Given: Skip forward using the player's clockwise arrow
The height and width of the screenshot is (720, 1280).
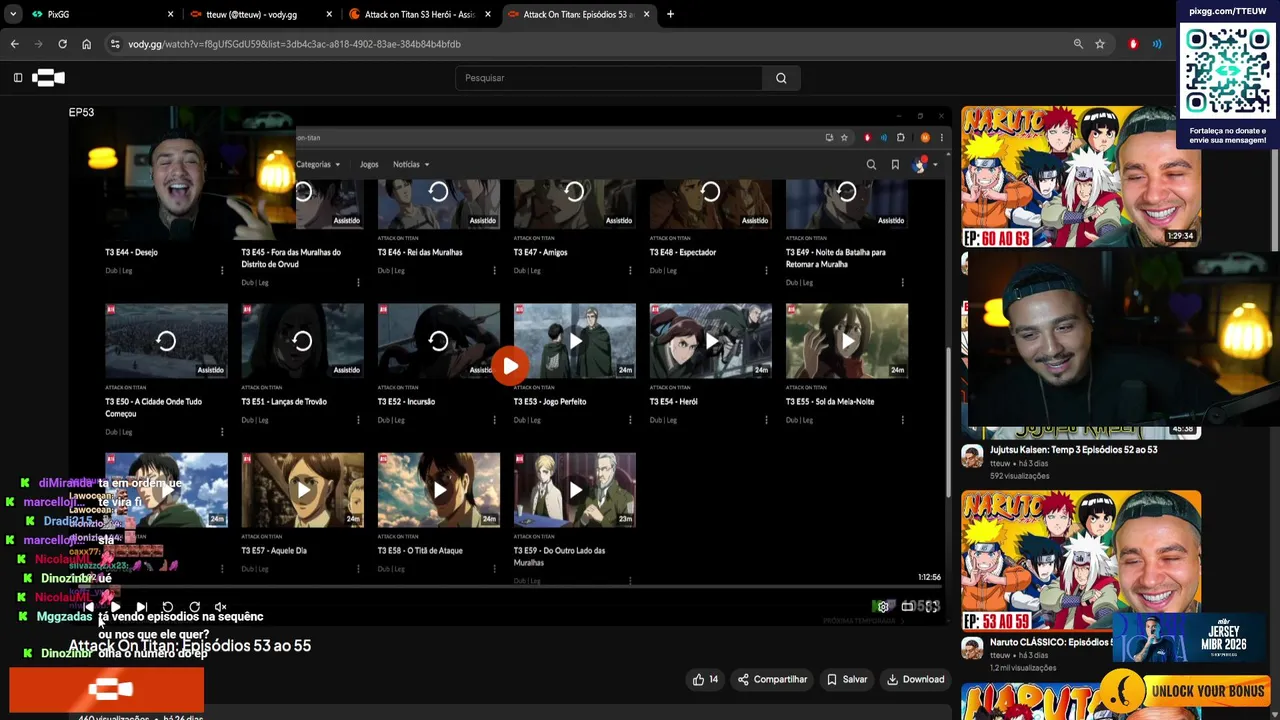Looking at the screenshot, I should click(194, 607).
